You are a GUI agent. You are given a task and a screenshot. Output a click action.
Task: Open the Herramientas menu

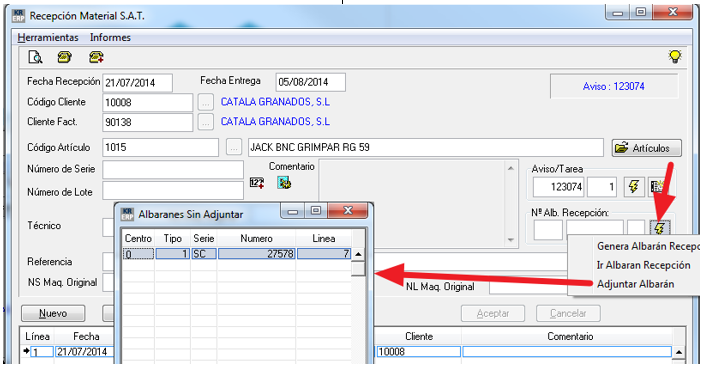coord(48,37)
